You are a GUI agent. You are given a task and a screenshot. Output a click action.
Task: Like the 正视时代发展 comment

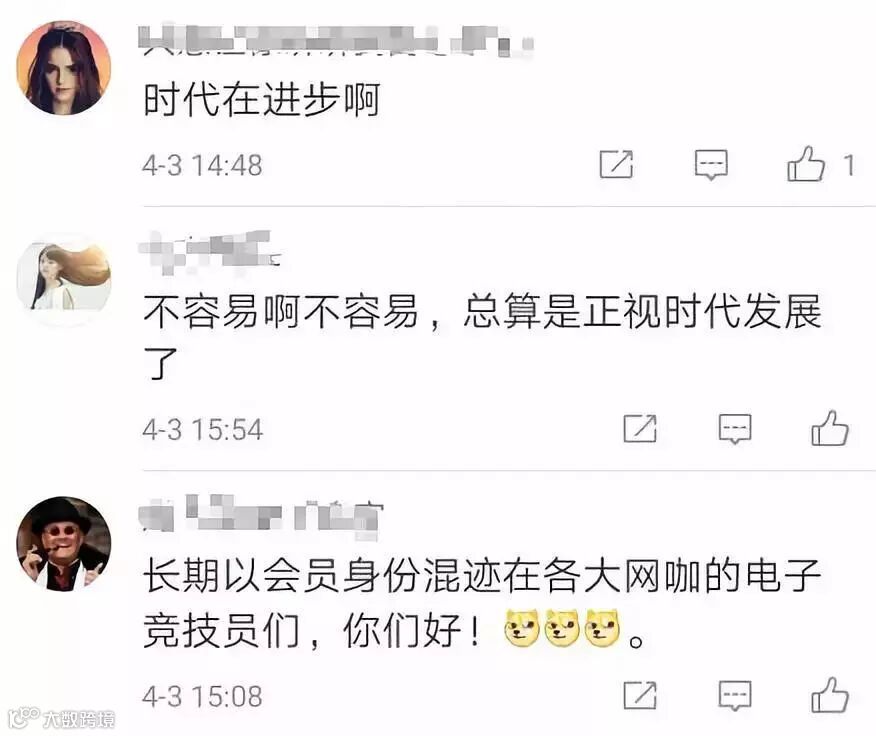click(830, 428)
